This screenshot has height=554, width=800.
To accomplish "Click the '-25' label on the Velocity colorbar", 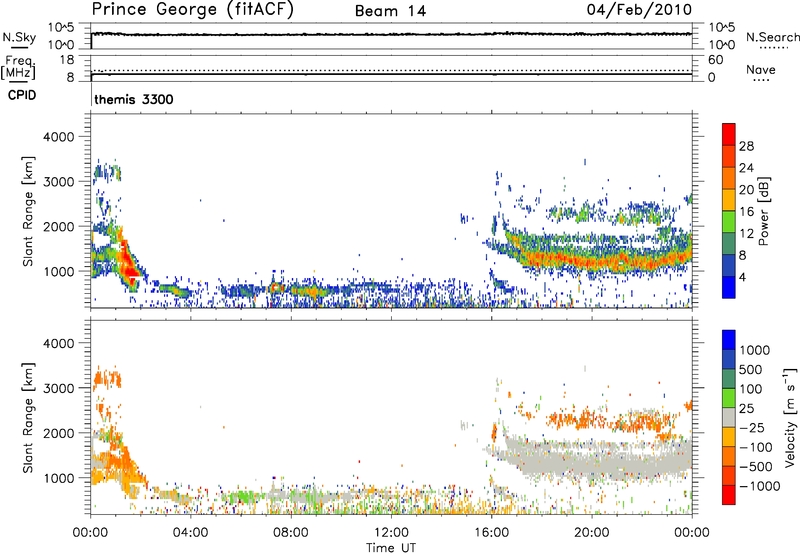I will (752, 428).
